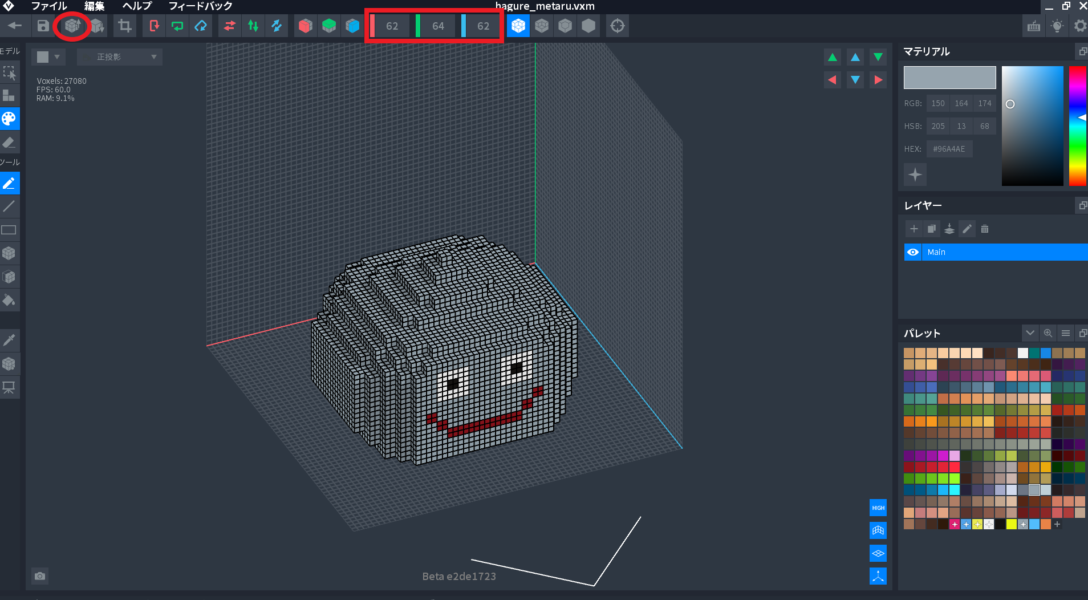Switch to the third cube display mode
Image resolution: width=1088 pixels, height=600 pixels.
point(566,26)
